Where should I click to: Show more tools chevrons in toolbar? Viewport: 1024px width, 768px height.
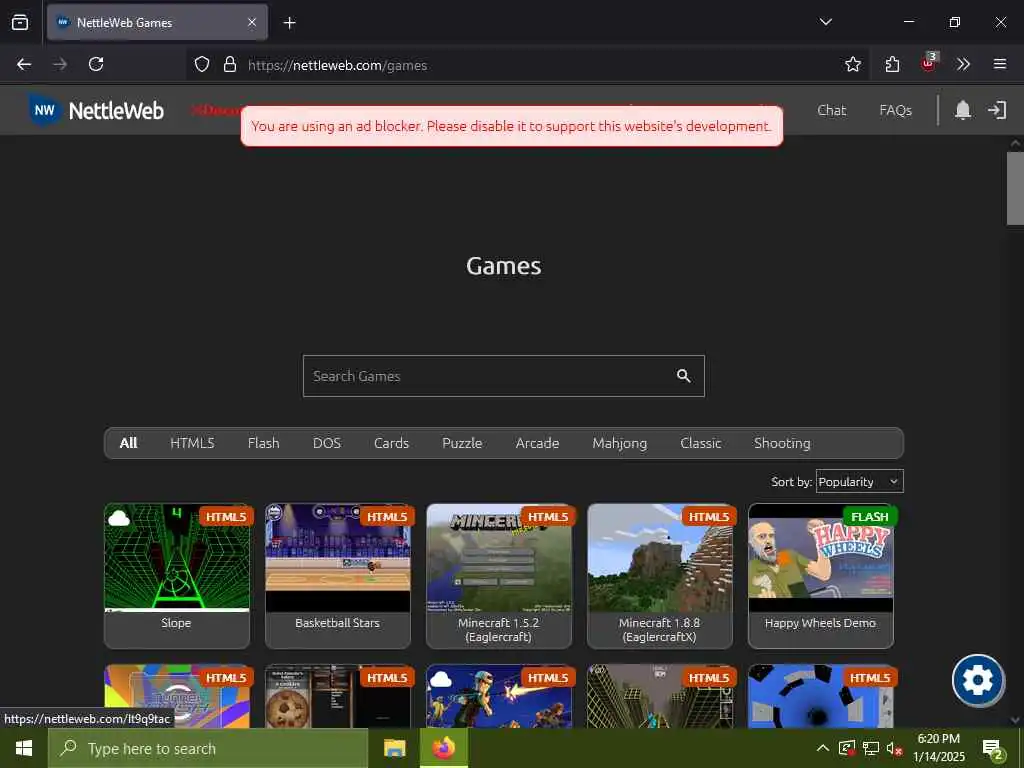[963, 64]
